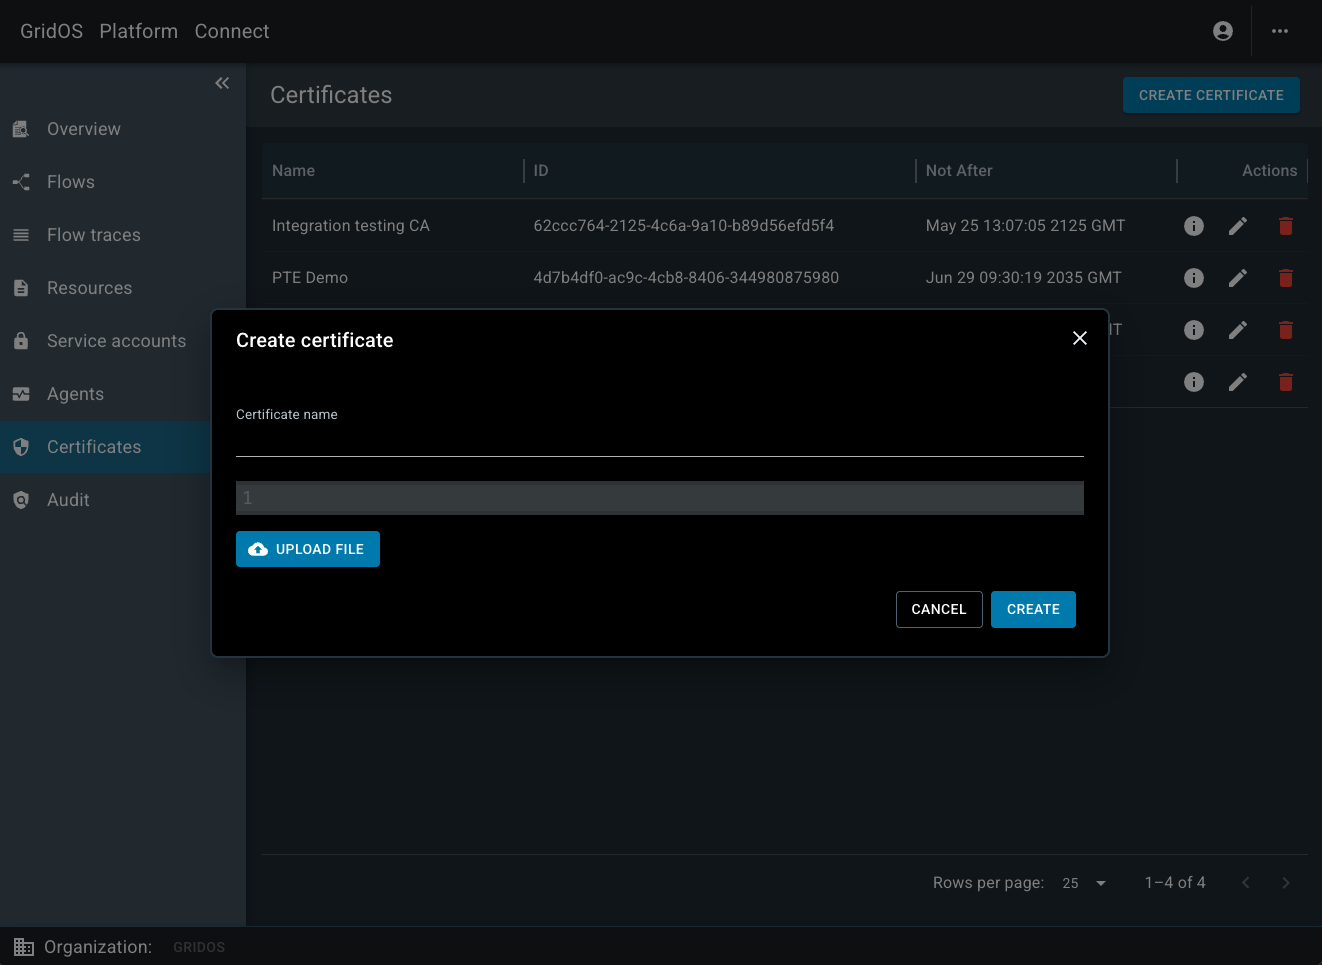Open the user account icon in top bar
The width and height of the screenshot is (1322, 965).
(x=1222, y=31)
